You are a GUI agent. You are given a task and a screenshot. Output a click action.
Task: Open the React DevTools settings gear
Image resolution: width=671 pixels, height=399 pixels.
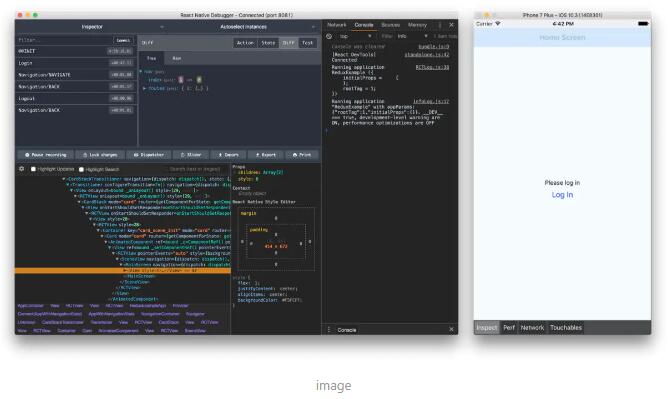(21, 169)
